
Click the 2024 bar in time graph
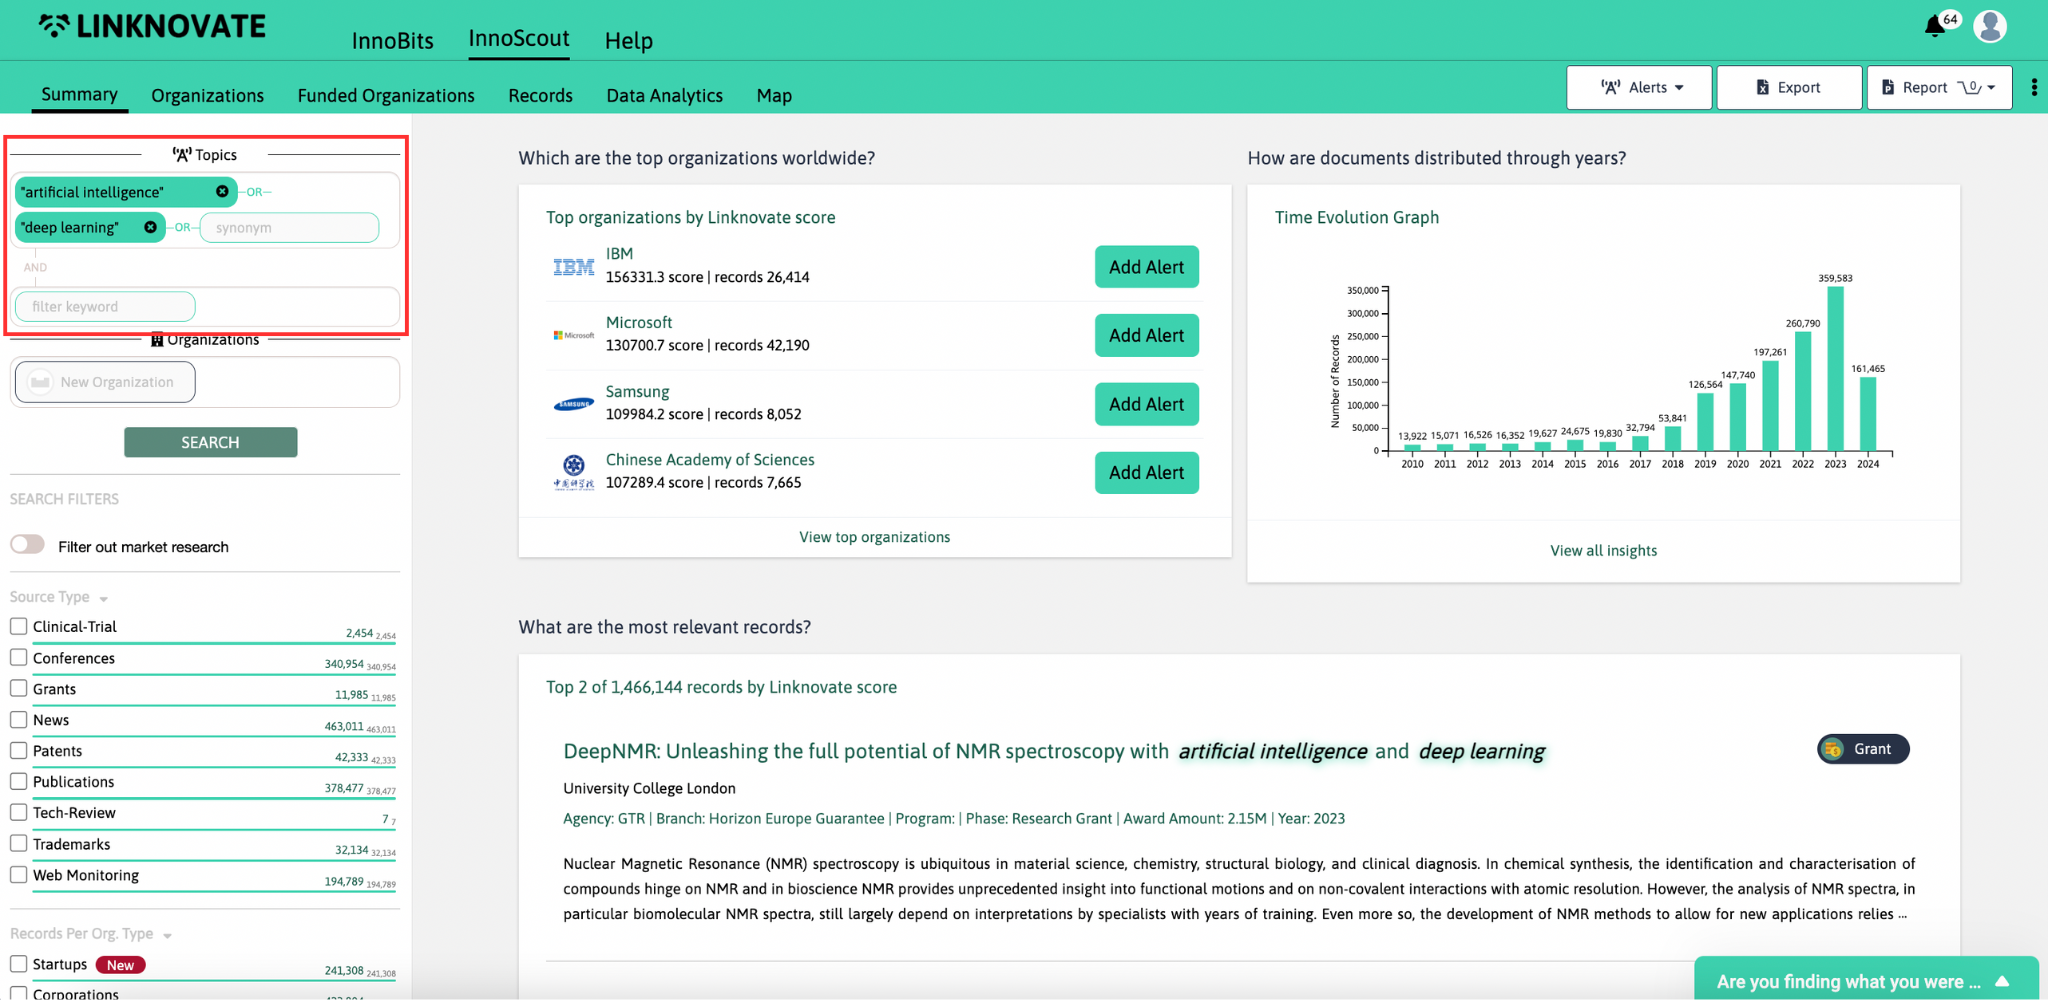point(1868,414)
